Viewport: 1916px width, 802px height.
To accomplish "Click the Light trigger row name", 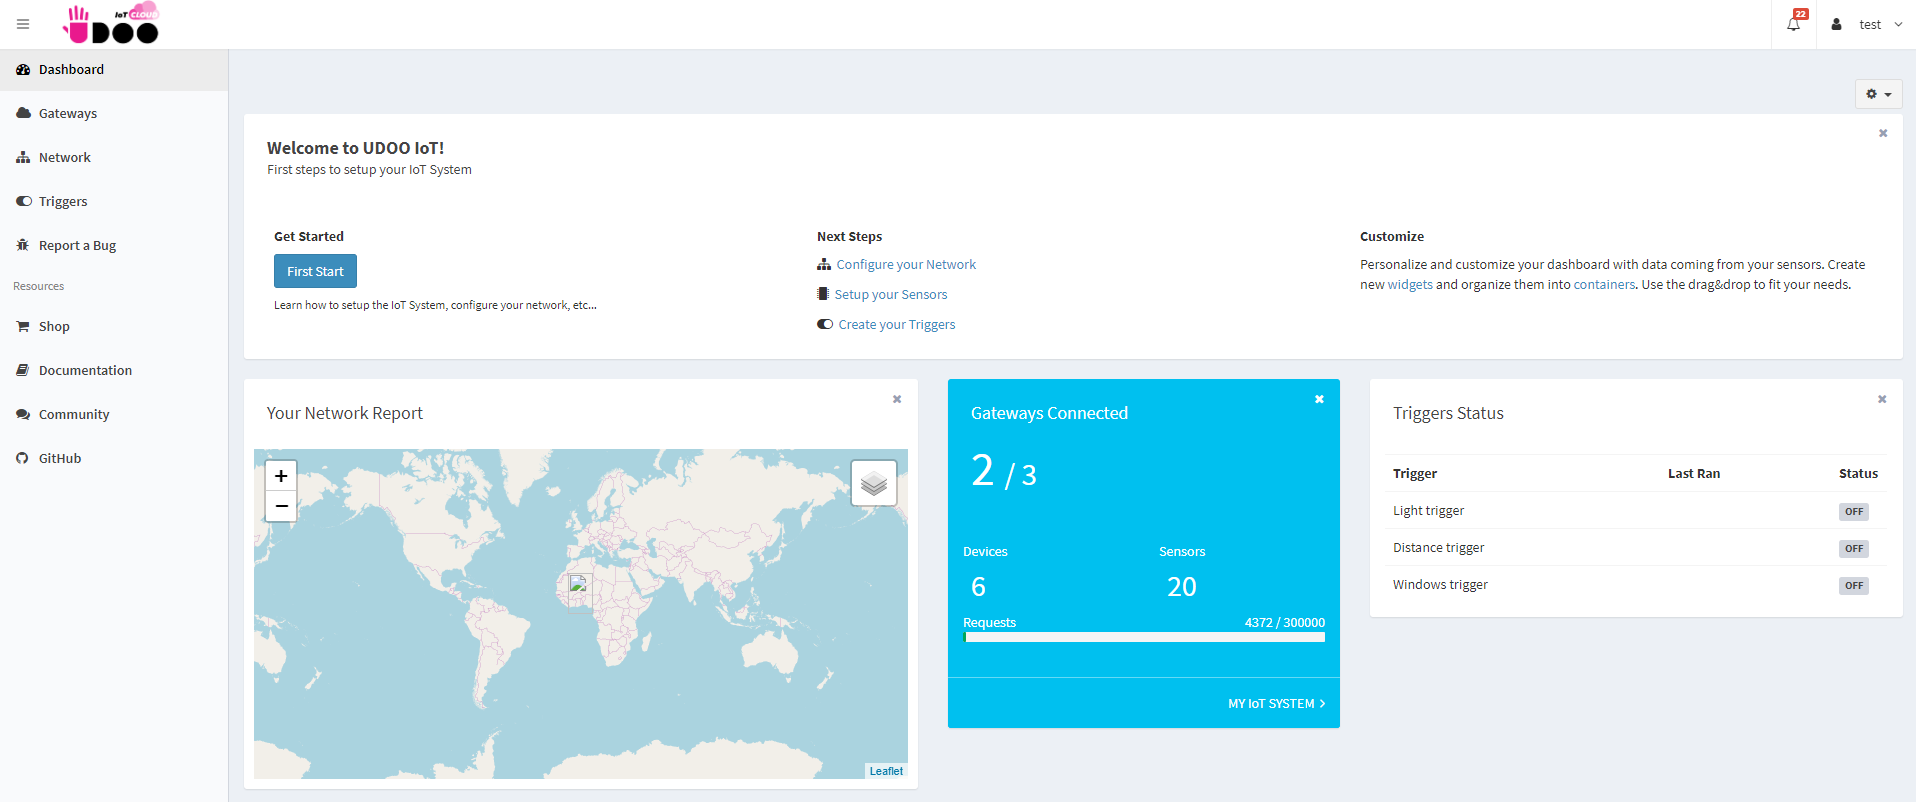I will click(x=1428, y=510).
